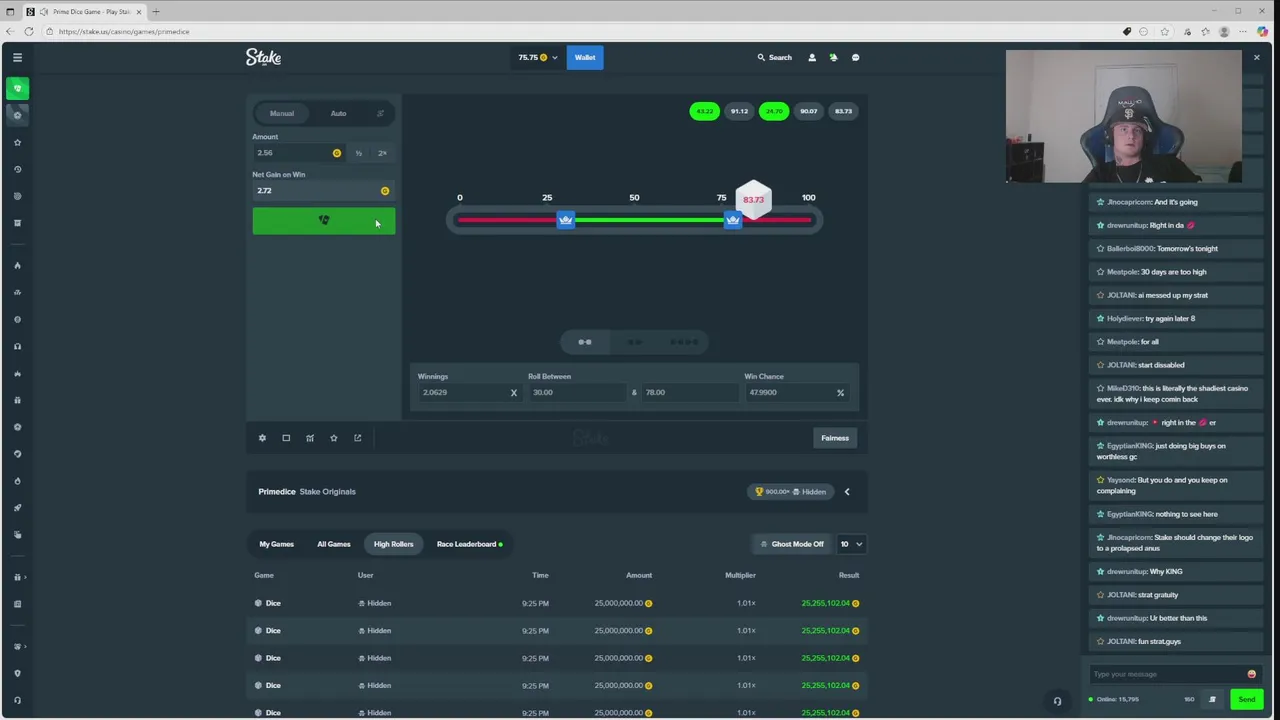View past result 43.22

pyautogui.click(x=704, y=111)
